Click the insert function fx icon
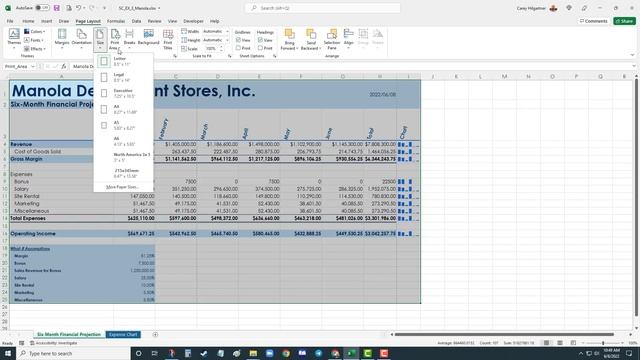Screen dimensions: 640x360 click(64, 66)
